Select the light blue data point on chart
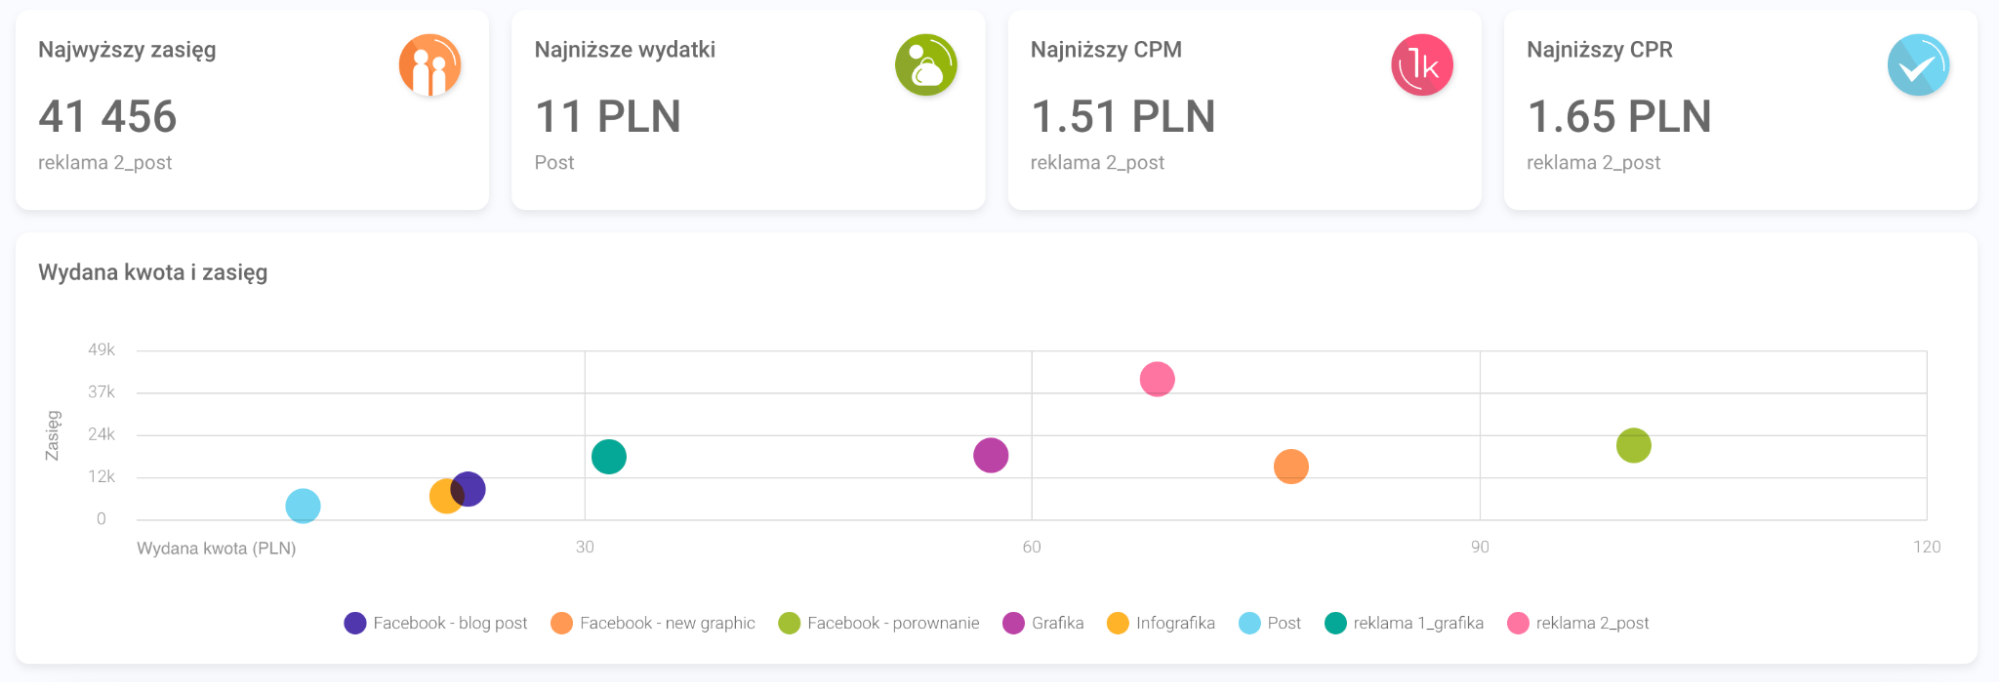The height and width of the screenshot is (683, 1999). coord(303,506)
